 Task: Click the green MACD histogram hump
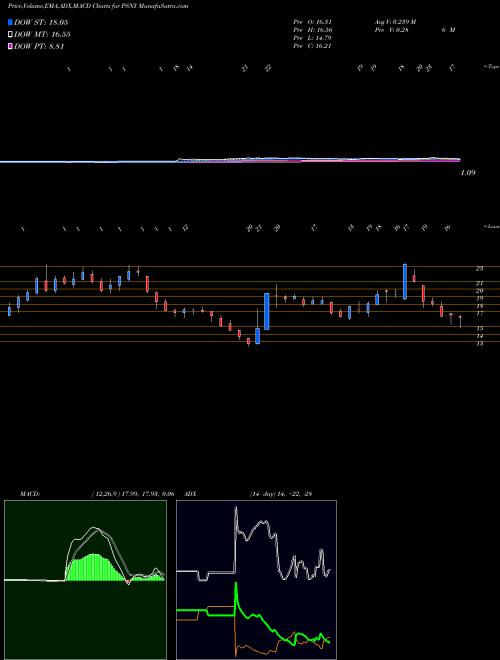tap(95, 567)
